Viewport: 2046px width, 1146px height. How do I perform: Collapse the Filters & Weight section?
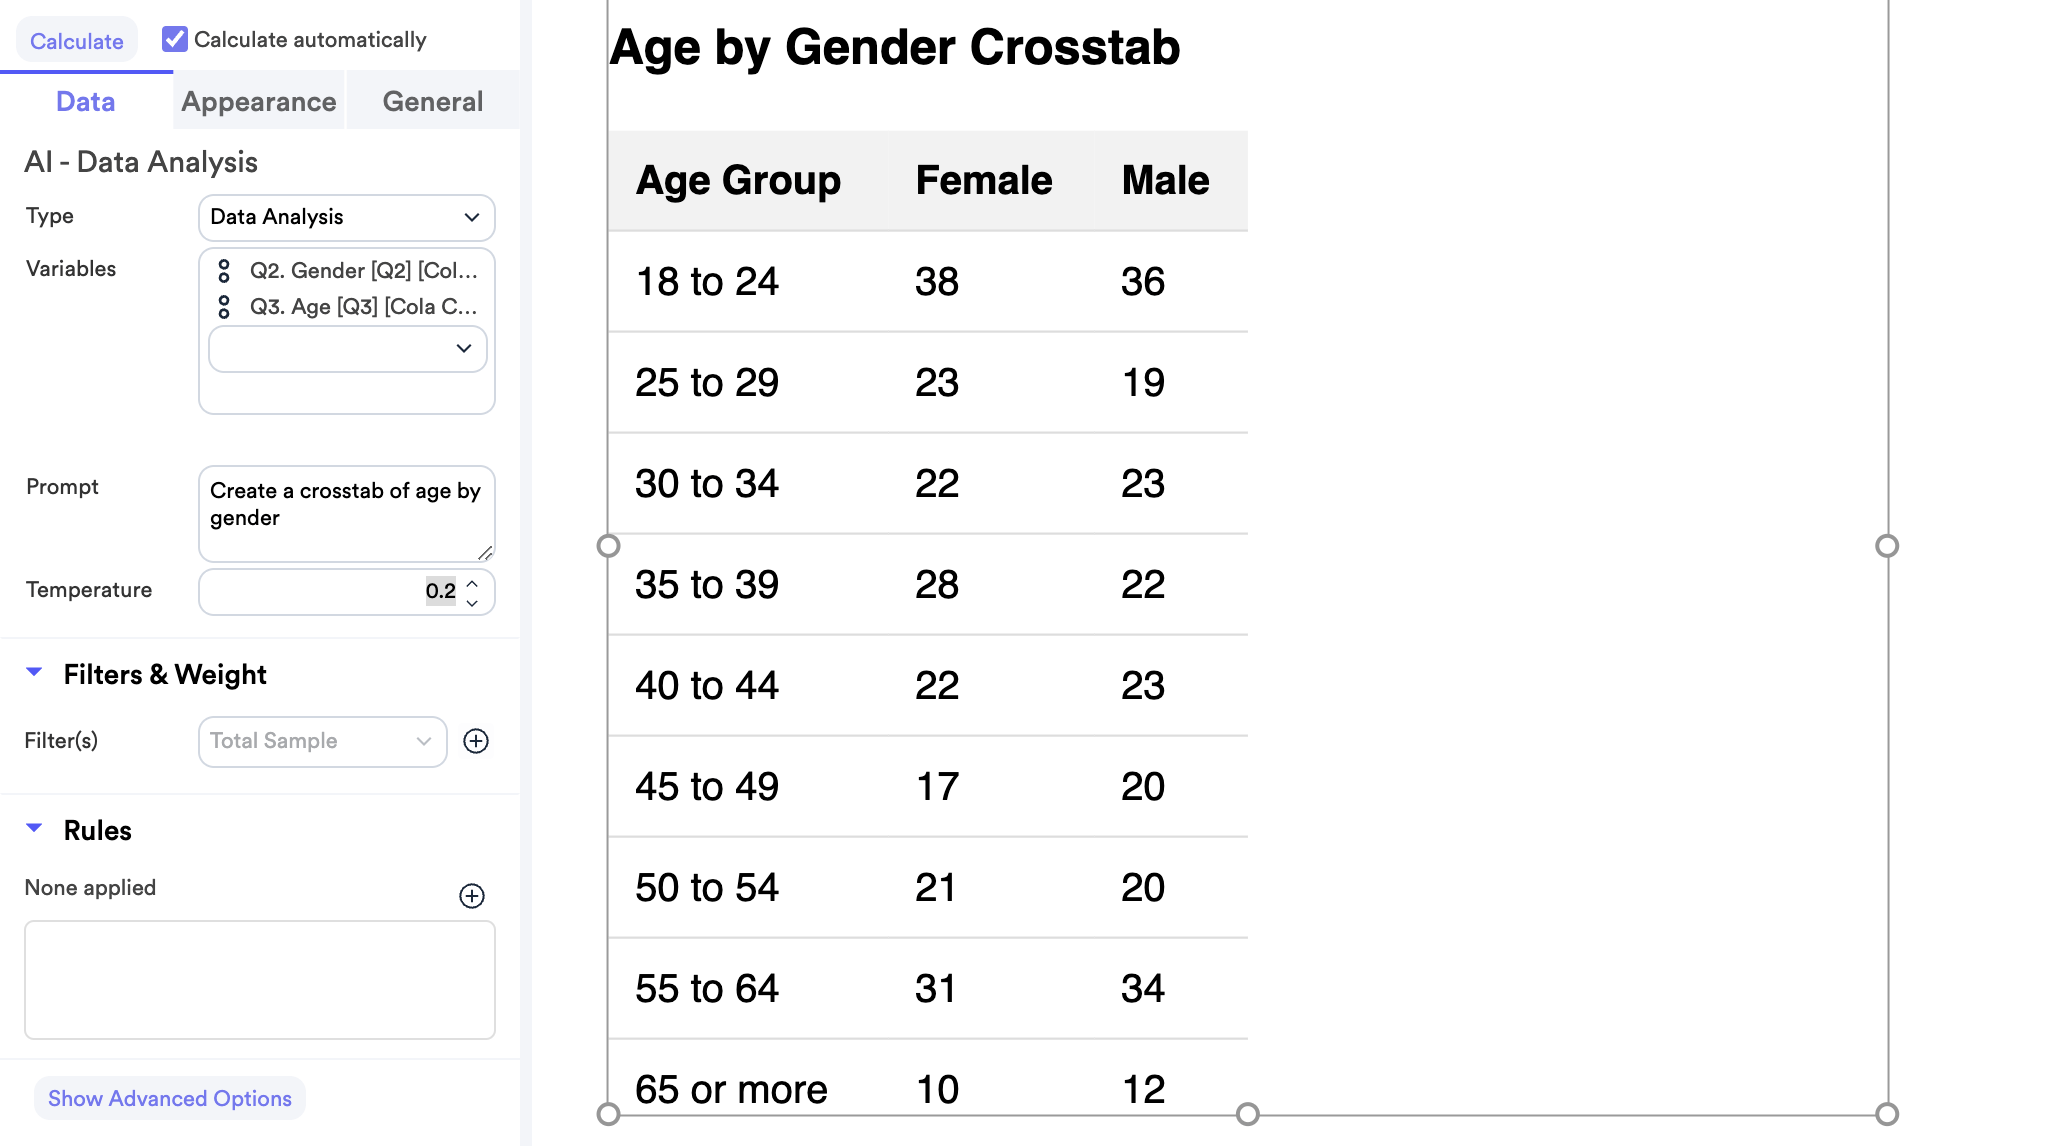(34, 673)
